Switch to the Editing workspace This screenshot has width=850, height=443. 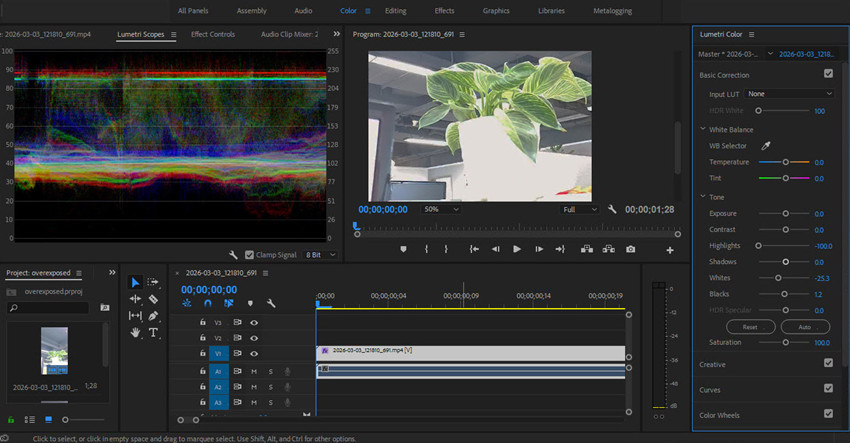click(396, 11)
